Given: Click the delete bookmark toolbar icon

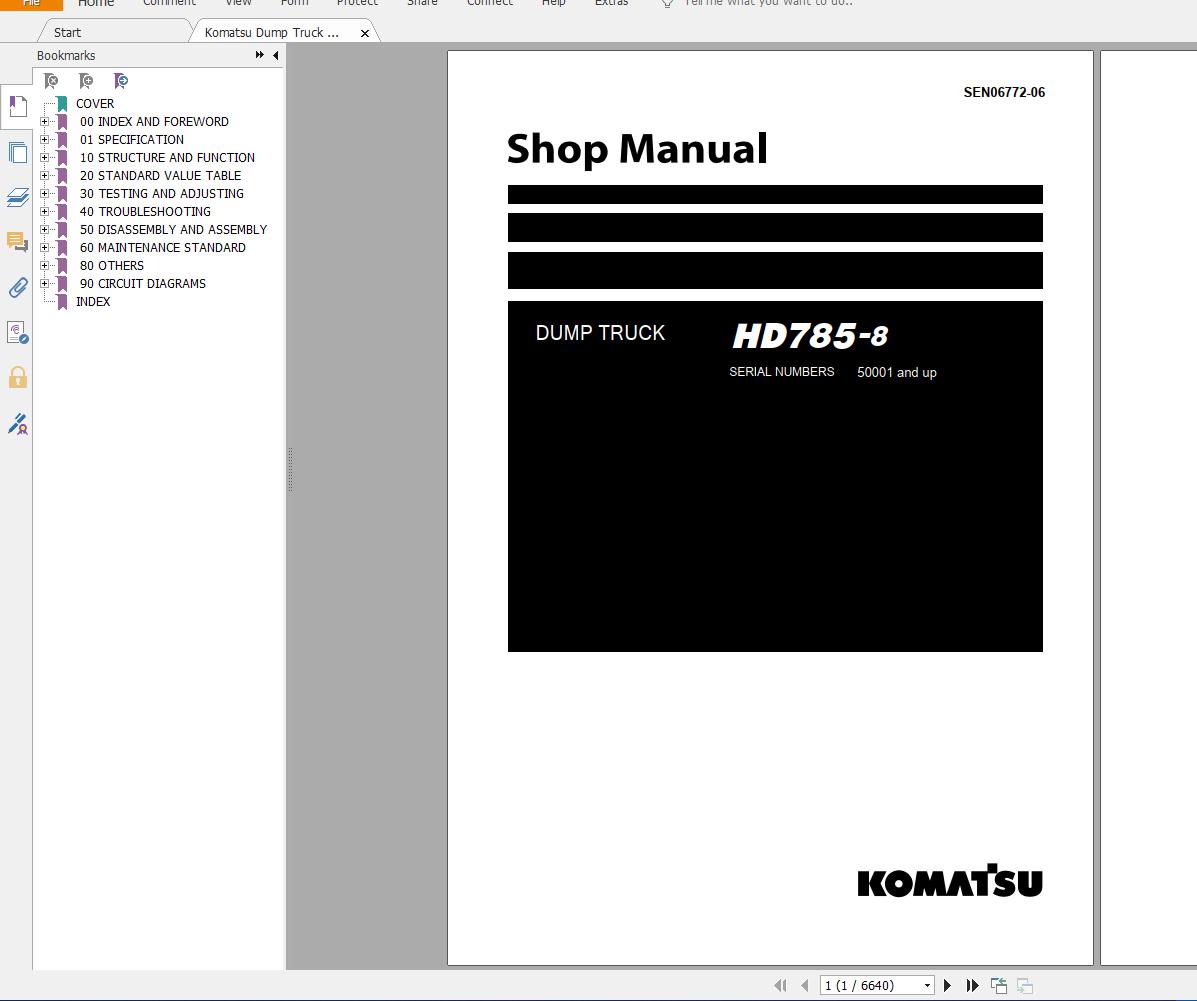Looking at the screenshot, I should [x=51, y=81].
